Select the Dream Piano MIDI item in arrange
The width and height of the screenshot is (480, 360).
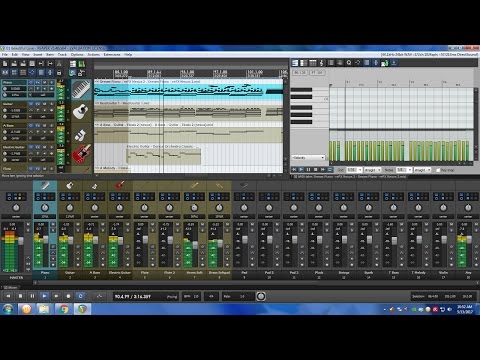click(188, 89)
